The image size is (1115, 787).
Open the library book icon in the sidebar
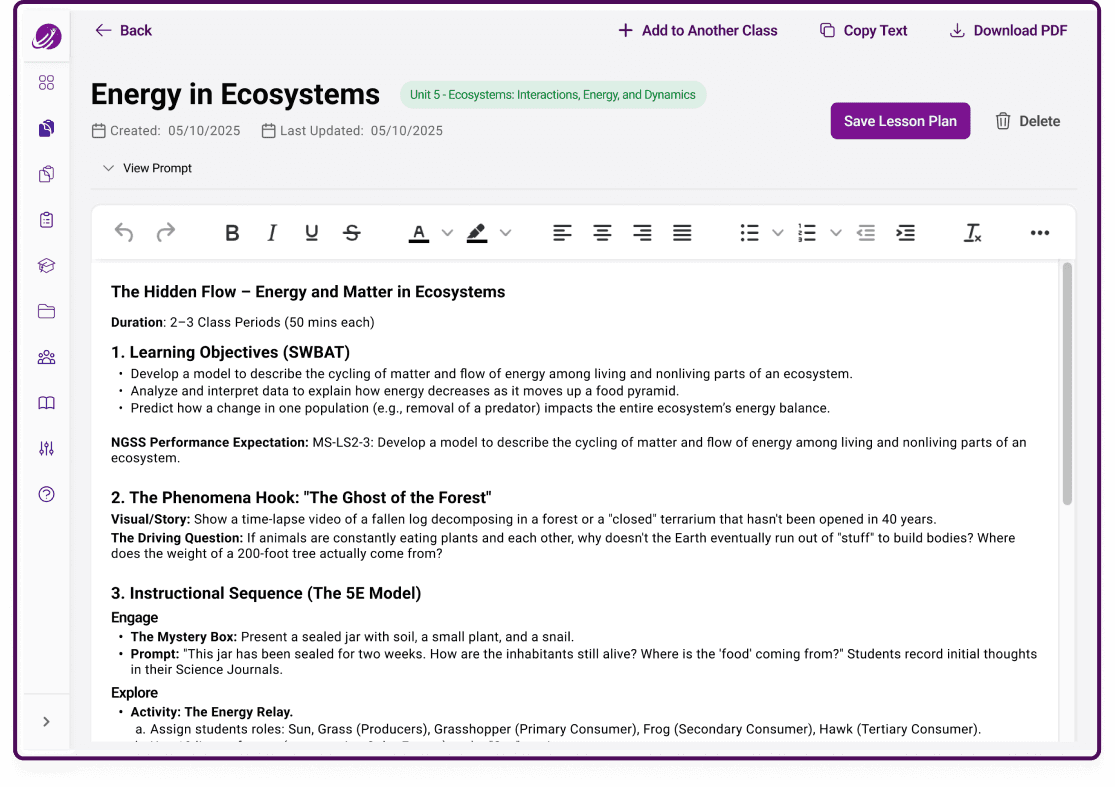point(46,402)
